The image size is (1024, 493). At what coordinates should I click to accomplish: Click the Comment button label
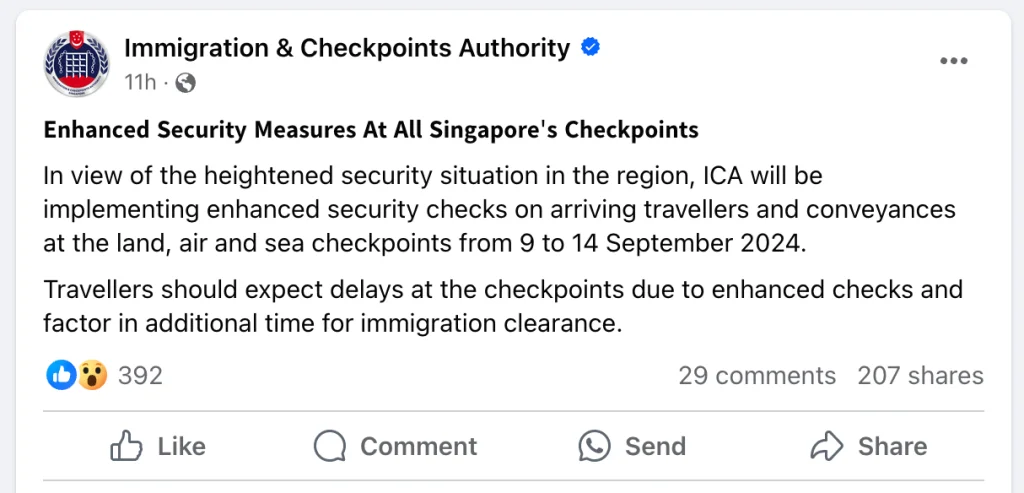419,447
